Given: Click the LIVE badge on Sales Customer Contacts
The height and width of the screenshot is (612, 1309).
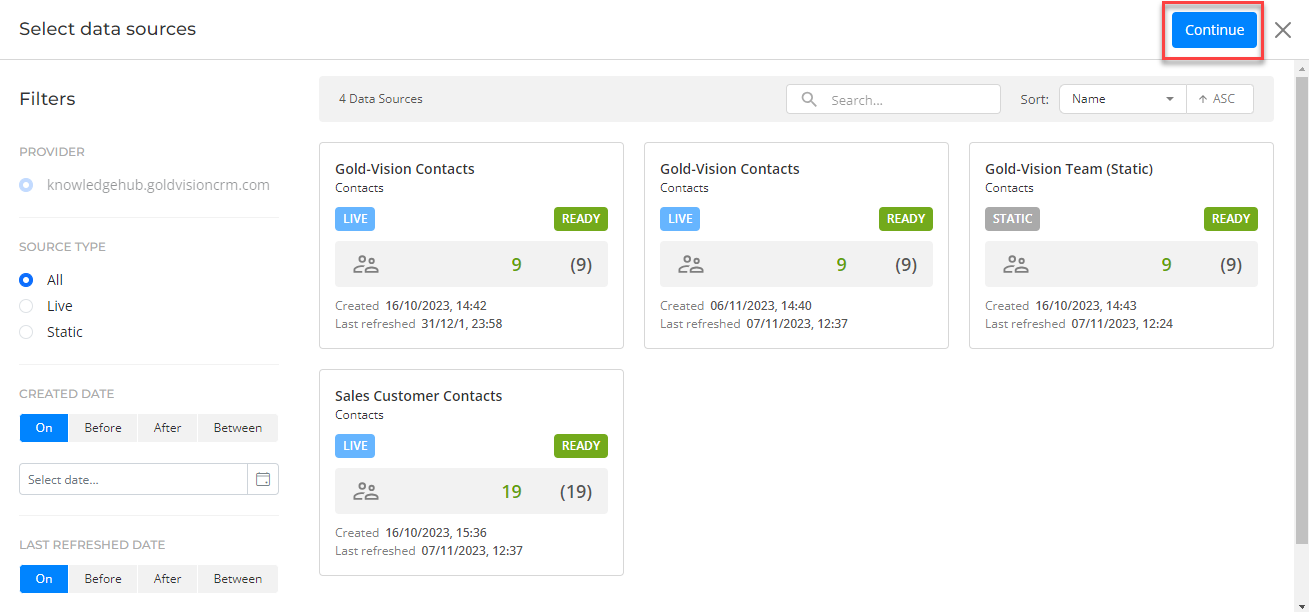Looking at the screenshot, I should [x=355, y=446].
